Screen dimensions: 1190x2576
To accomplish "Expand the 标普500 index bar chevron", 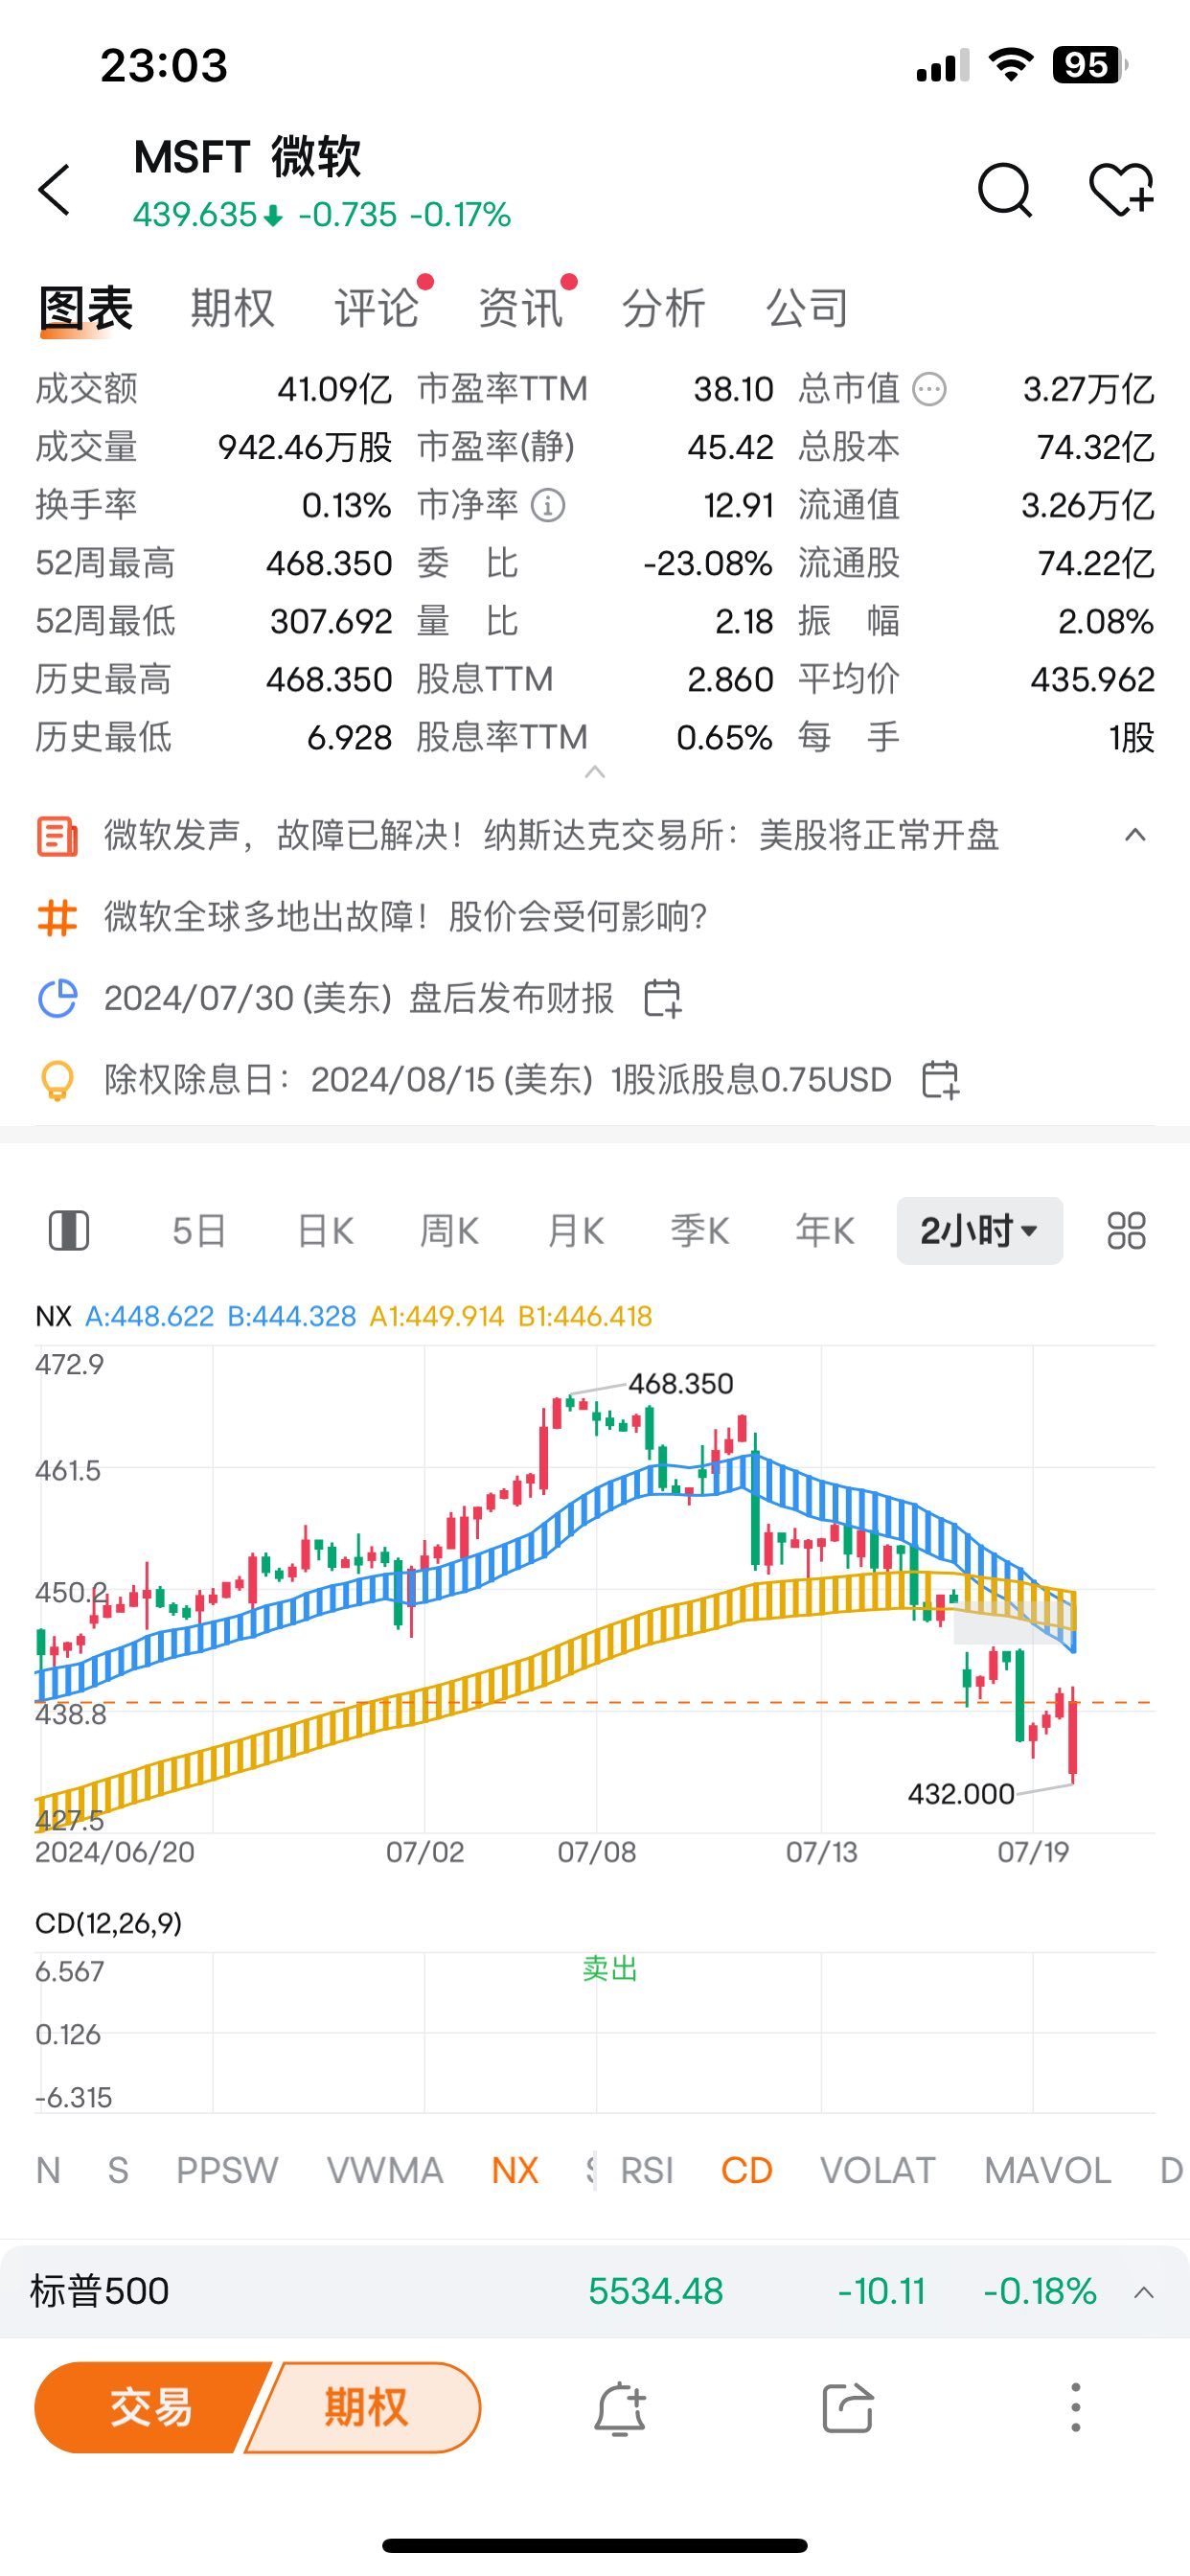I will point(1144,2292).
